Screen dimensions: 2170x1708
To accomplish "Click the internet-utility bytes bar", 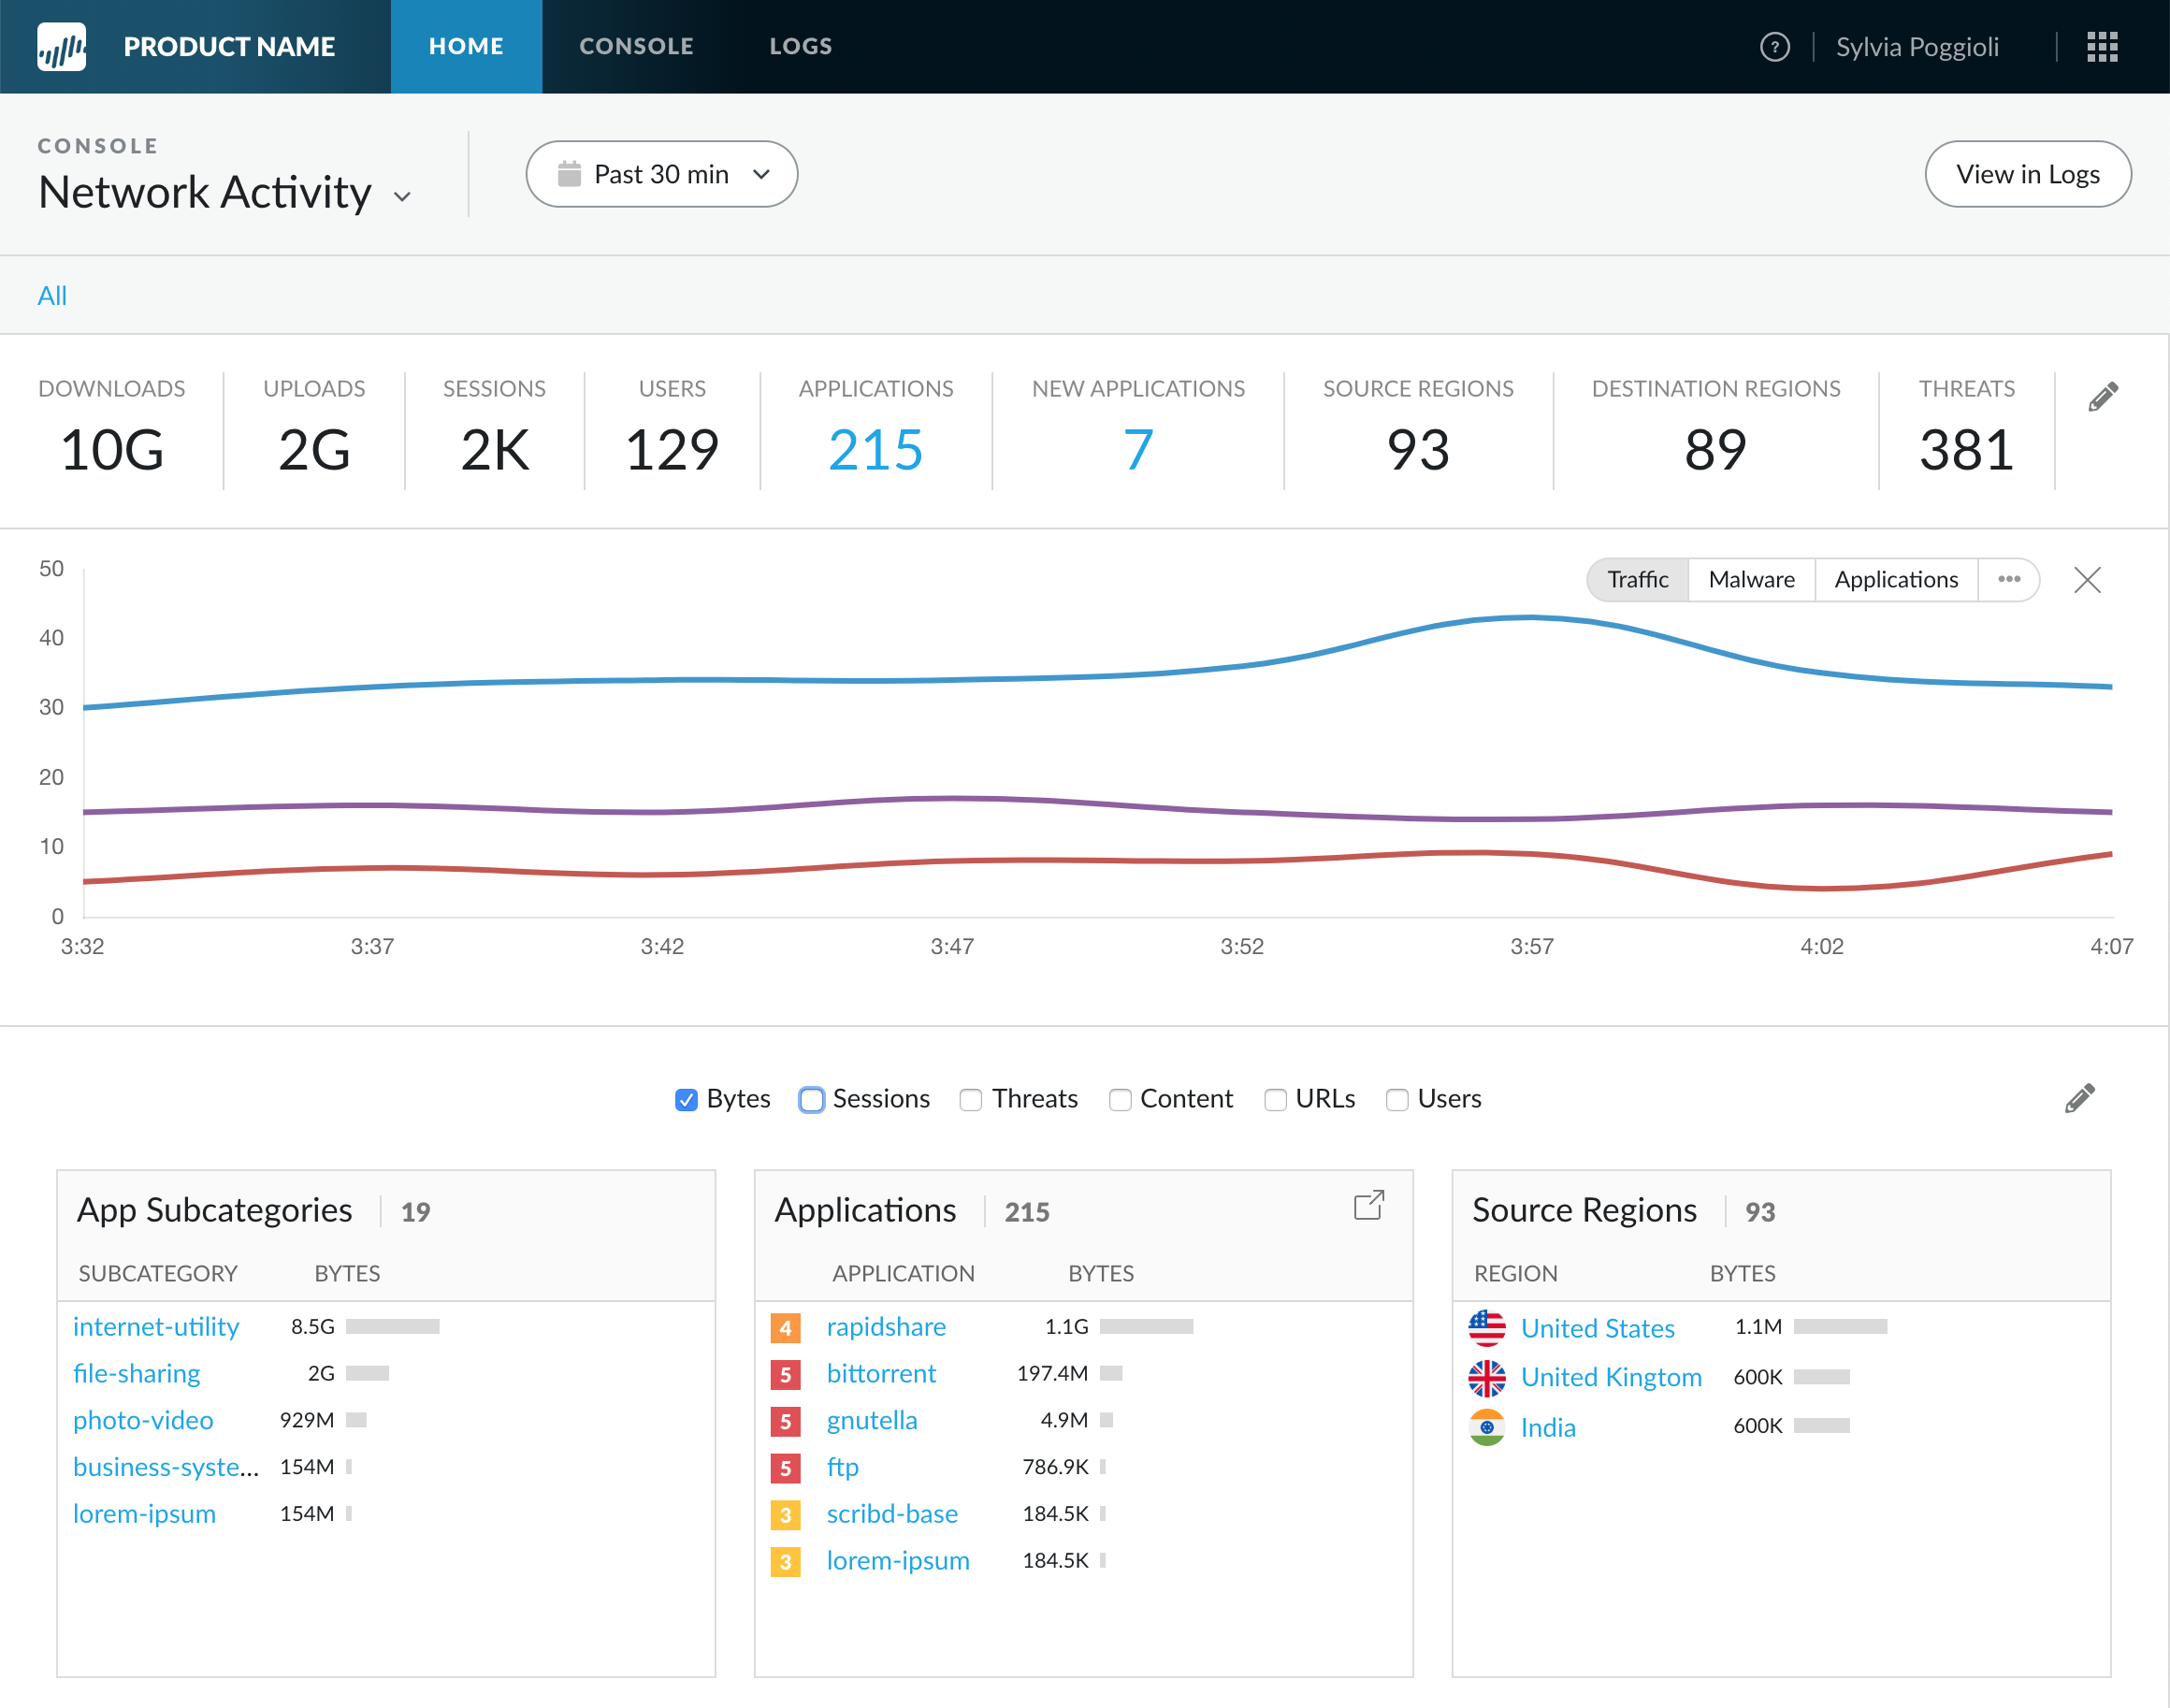I will pyautogui.click(x=392, y=1327).
